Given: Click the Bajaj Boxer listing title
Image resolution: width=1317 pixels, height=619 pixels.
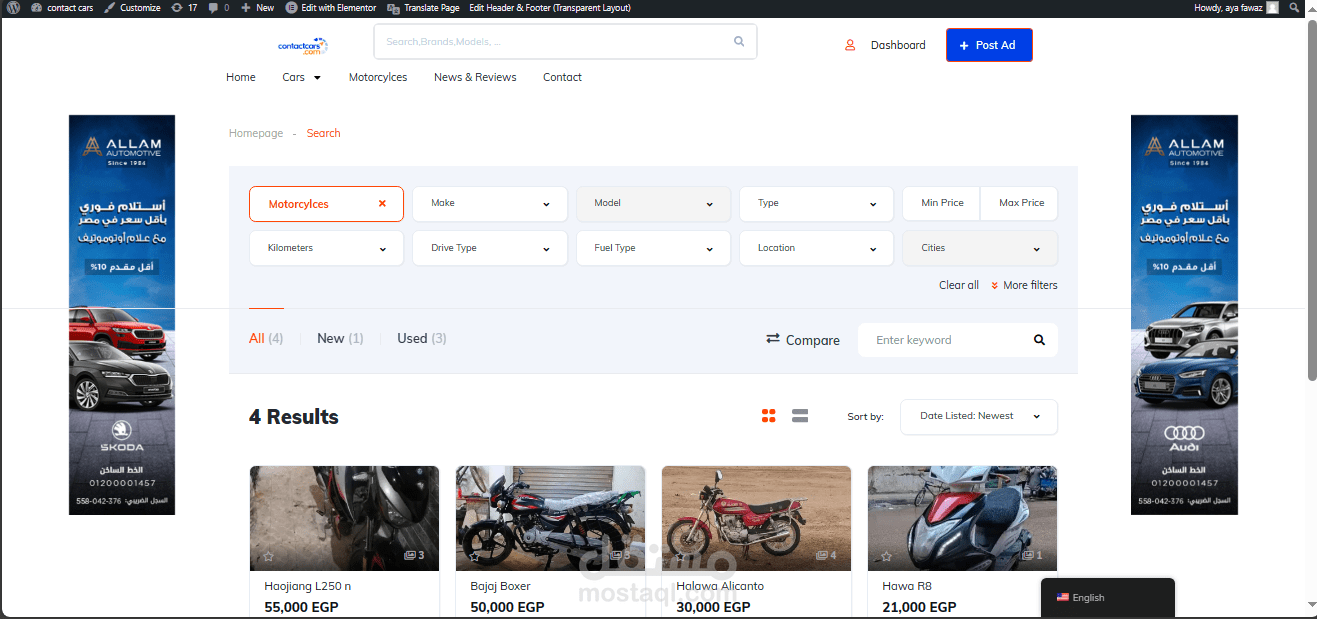Looking at the screenshot, I should [500, 586].
